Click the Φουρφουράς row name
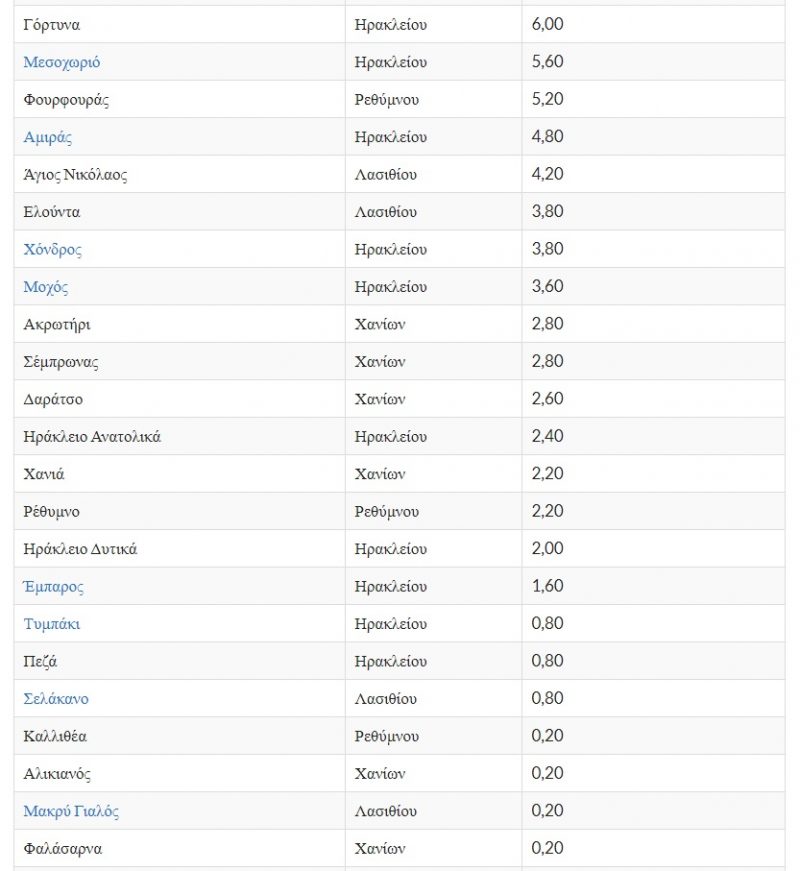This screenshot has width=800, height=871. coord(66,99)
